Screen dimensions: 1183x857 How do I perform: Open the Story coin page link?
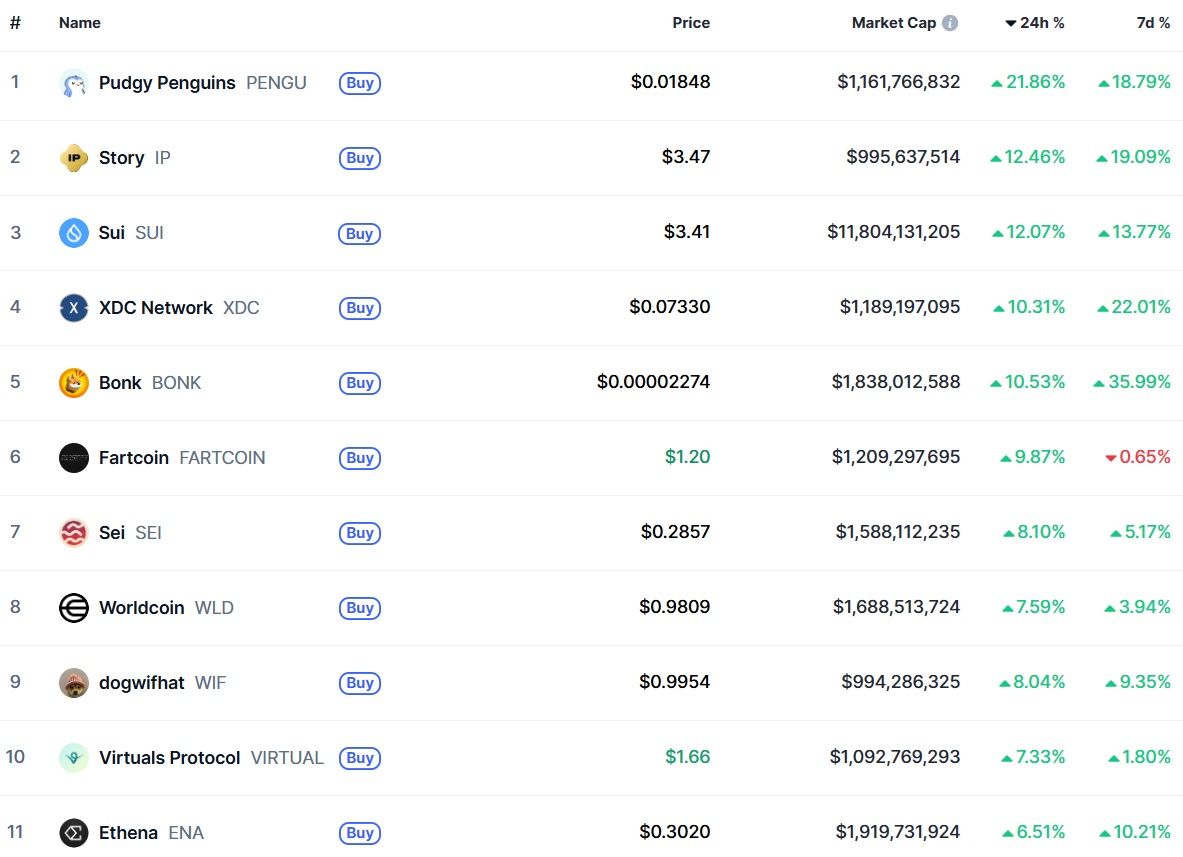click(121, 158)
